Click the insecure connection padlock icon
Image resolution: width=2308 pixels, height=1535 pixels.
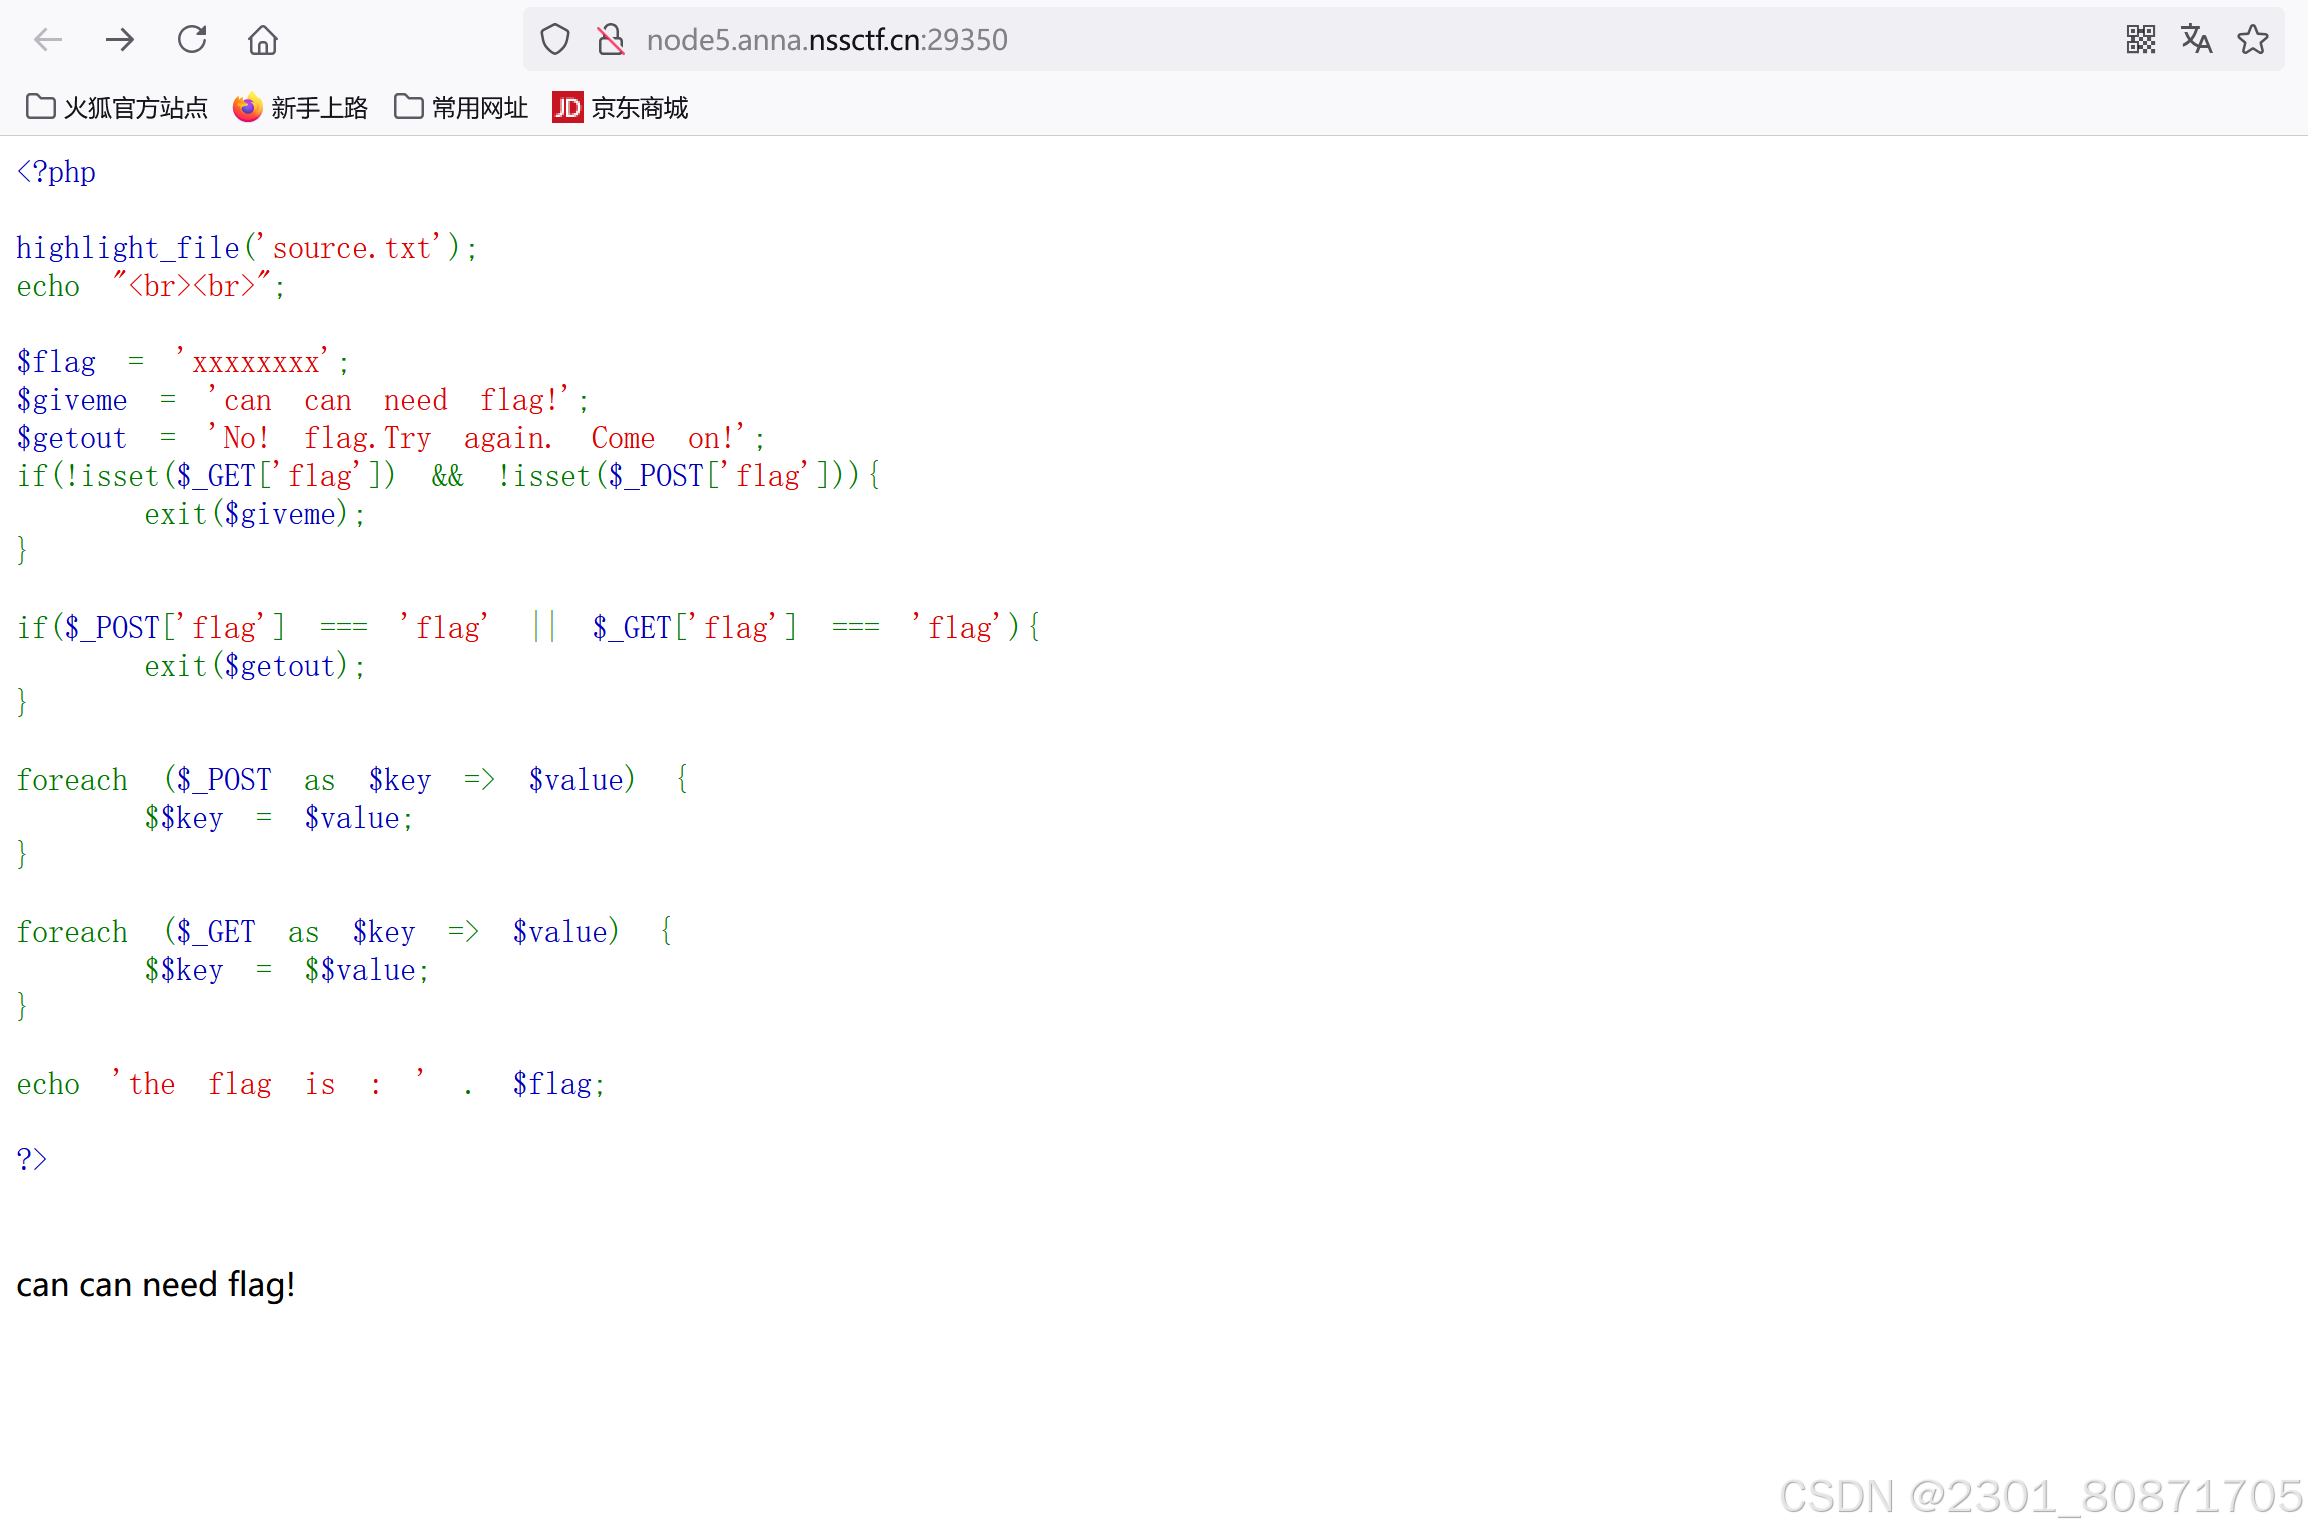pyautogui.click(x=611, y=40)
